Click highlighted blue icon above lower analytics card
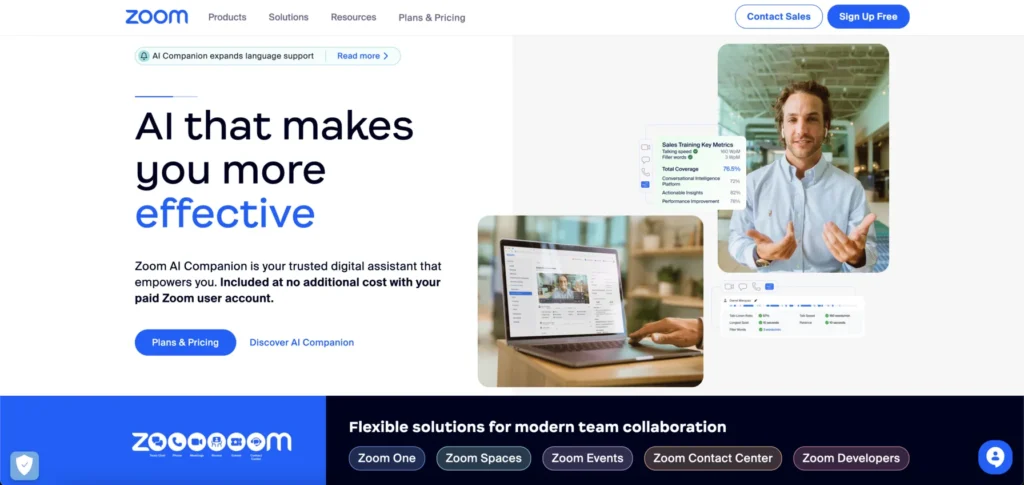 click(769, 287)
